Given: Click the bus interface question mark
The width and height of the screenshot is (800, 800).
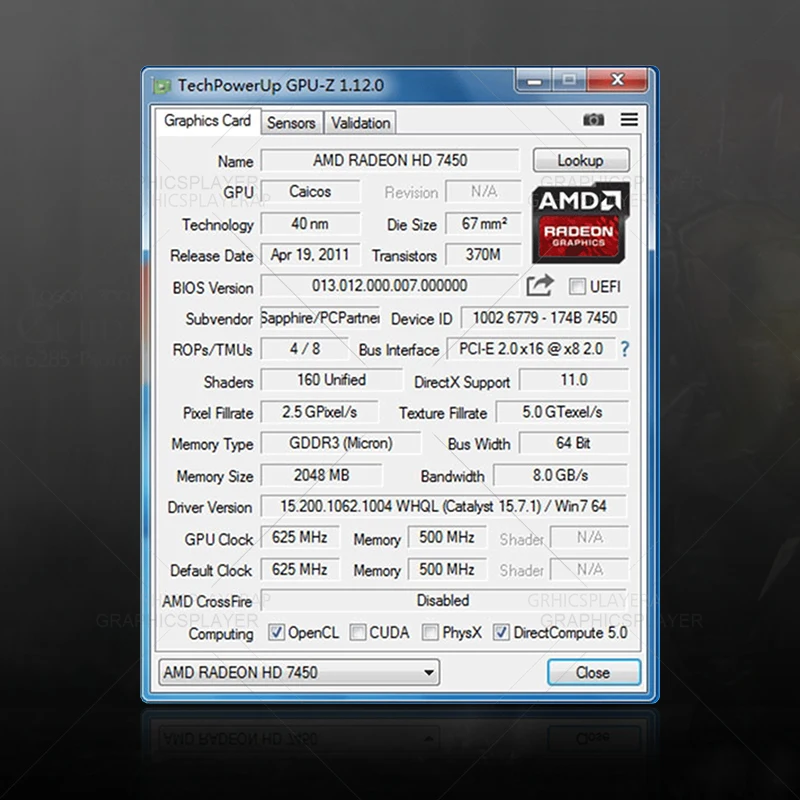Looking at the screenshot, I should coord(625,349).
